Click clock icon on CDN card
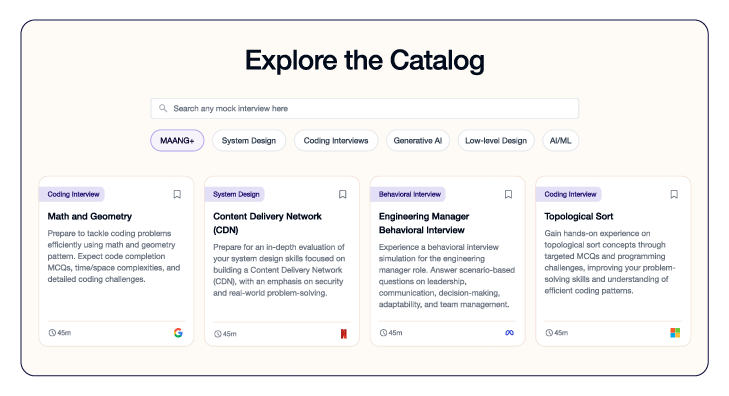Image resolution: width=729 pixels, height=396 pixels. coord(218,334)
